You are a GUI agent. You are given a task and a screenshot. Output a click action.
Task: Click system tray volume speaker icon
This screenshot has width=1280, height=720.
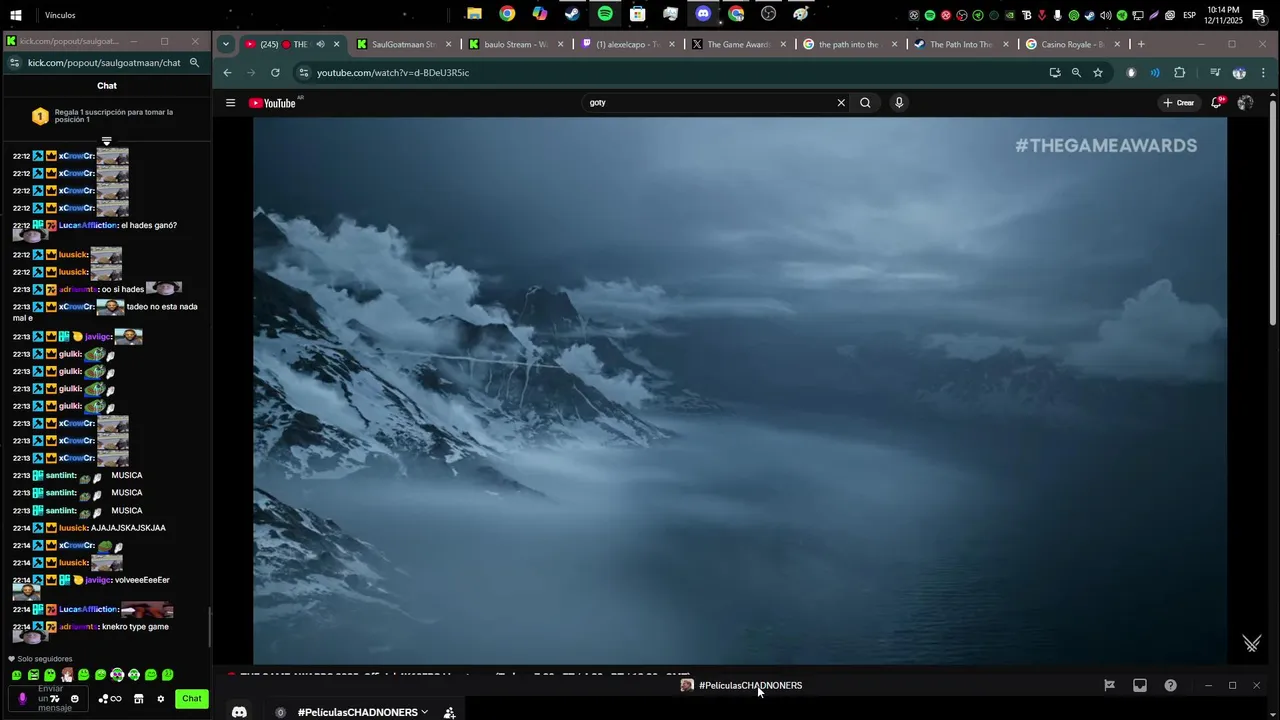pyautogui.click(x=1106, y=15)
